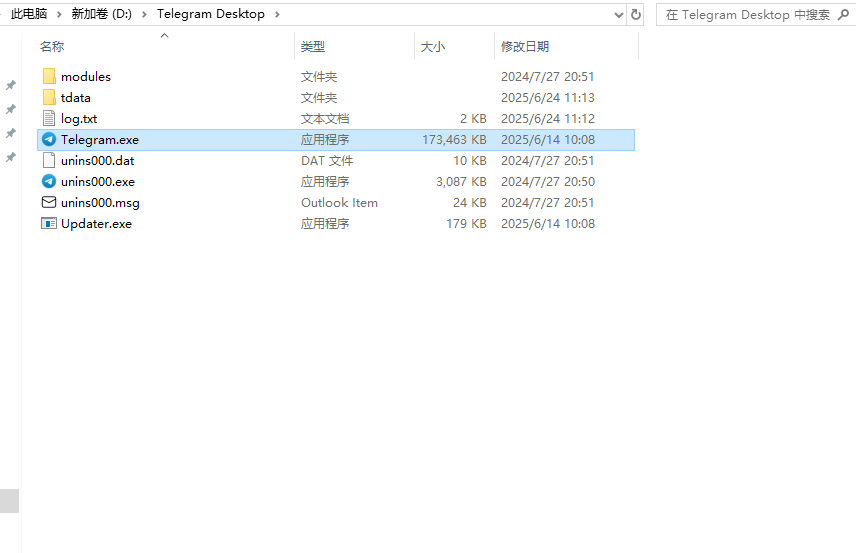This screenshot has width=856, height=553.
Task: Click the 2025/6/24 11:13 date cell
Action: [548, 98]
